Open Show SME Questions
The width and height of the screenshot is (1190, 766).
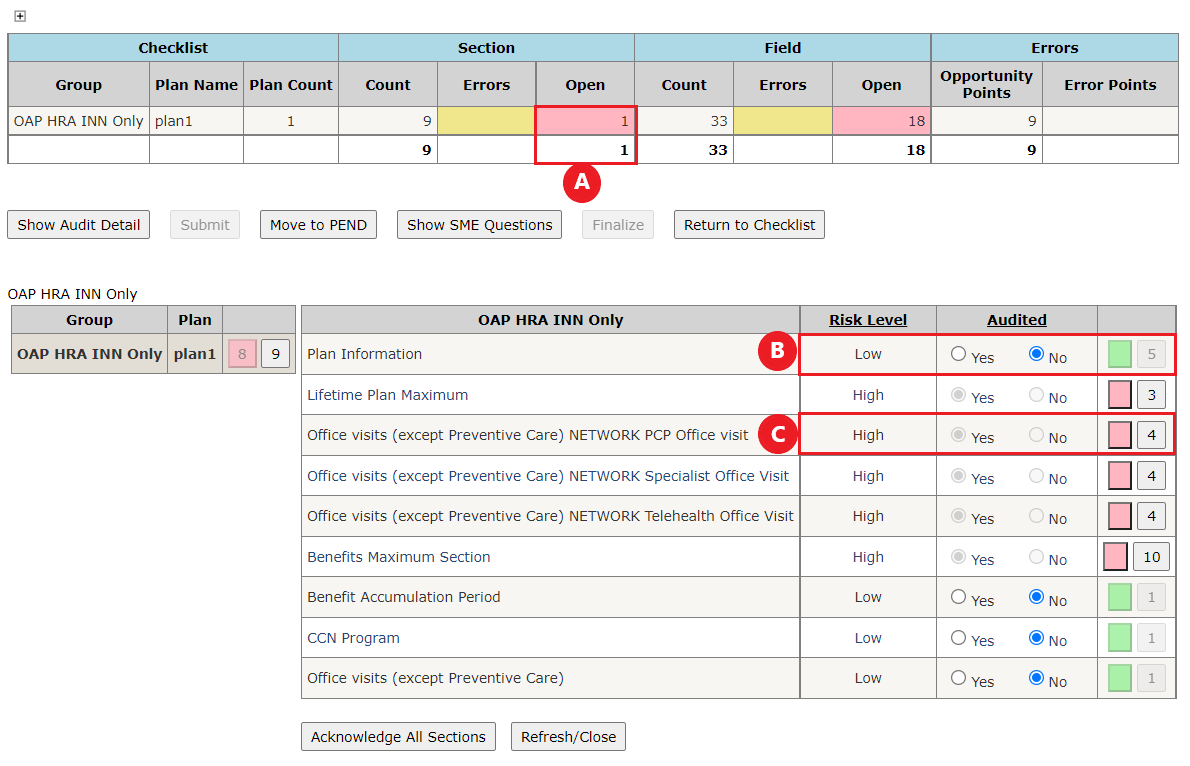480,225
